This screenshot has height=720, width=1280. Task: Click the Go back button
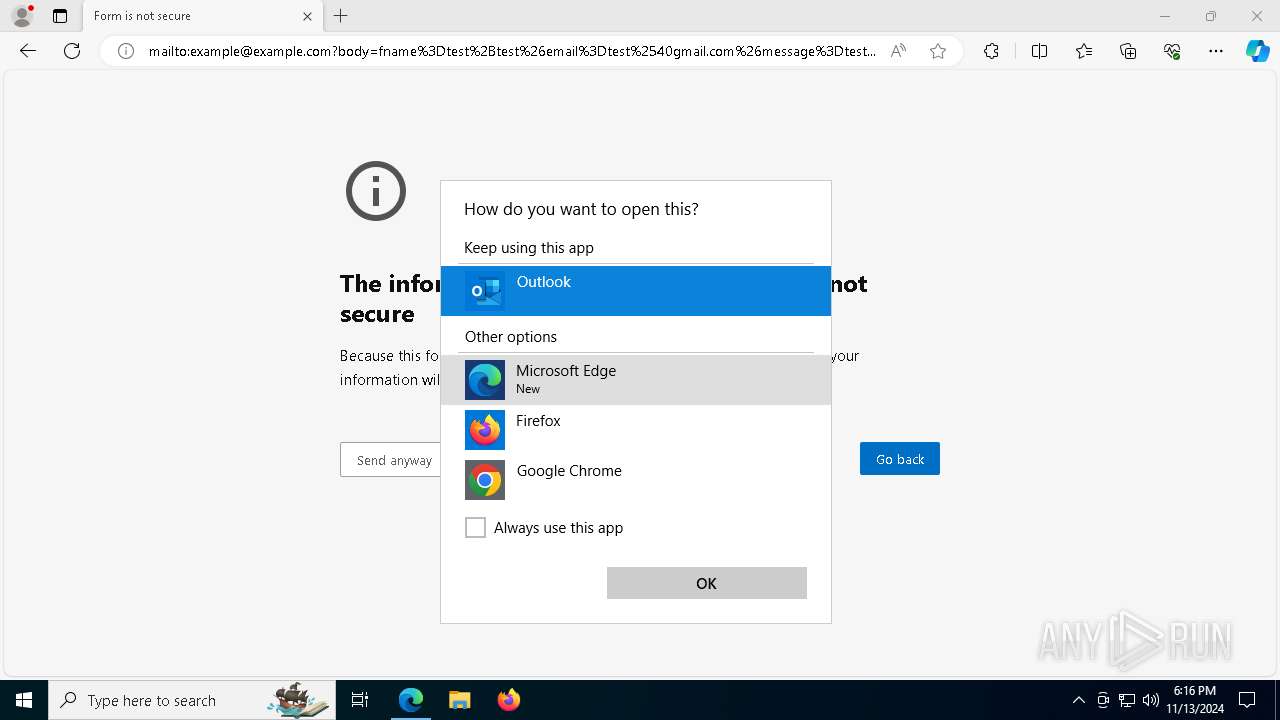(900, 459)
